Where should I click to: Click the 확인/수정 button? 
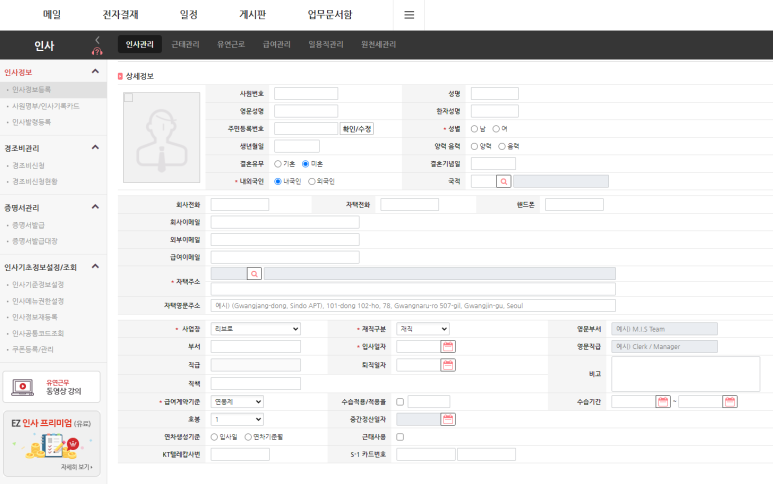click(357, 129)
